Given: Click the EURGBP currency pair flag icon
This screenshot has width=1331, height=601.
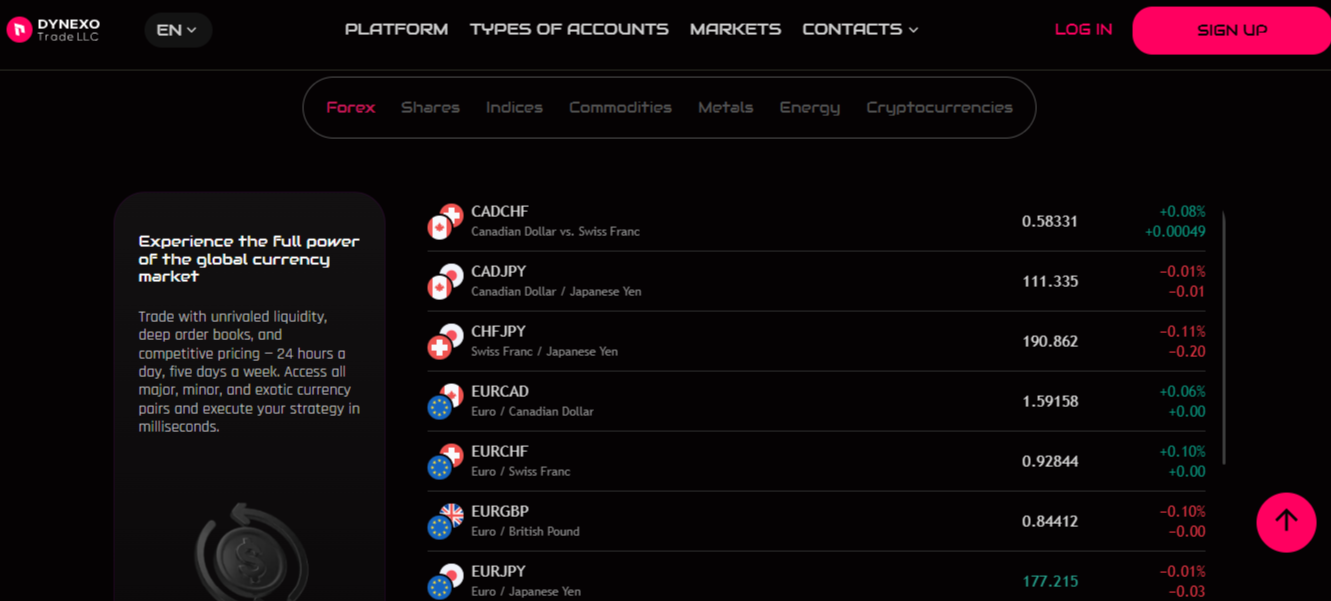Looking at the screenshot, I should click(445, 521).
